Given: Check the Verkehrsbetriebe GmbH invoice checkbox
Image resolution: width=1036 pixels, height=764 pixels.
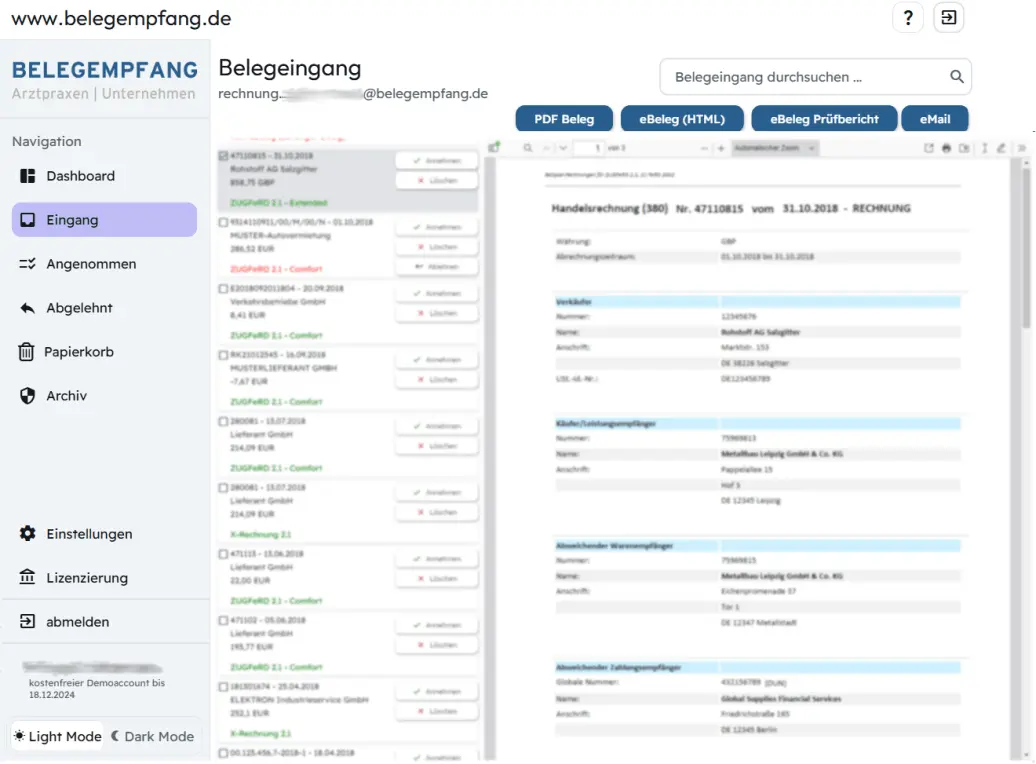Looking at the screenshot, I should coord(223,289).
